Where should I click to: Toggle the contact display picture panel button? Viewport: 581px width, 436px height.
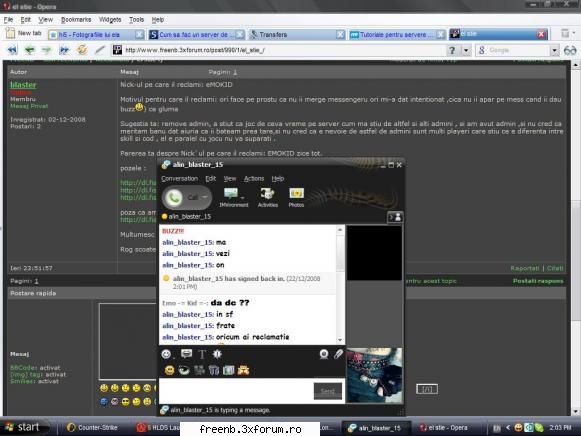[395, 217]
